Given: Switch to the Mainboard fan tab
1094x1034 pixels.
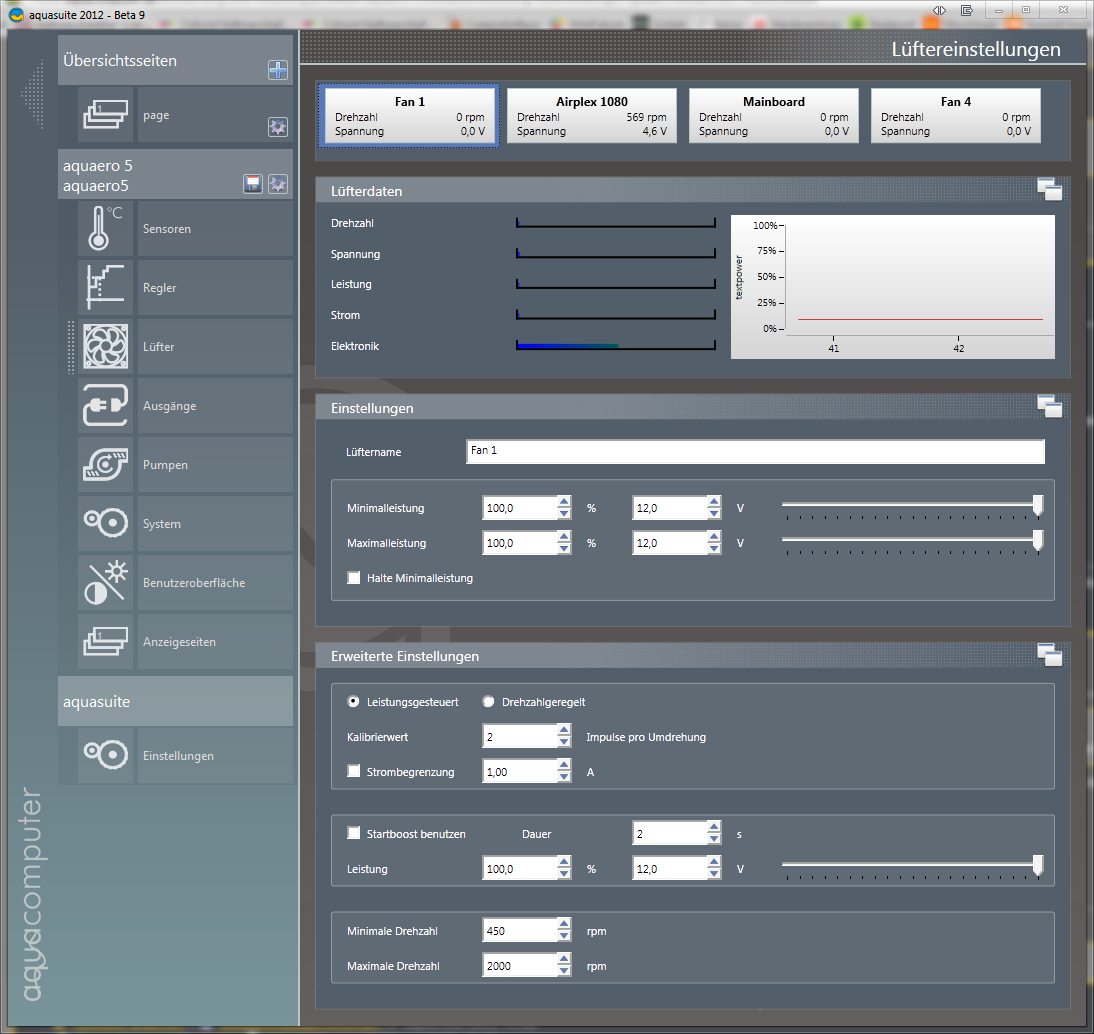Looking at the screenshot, I should [x=773, y=116].
